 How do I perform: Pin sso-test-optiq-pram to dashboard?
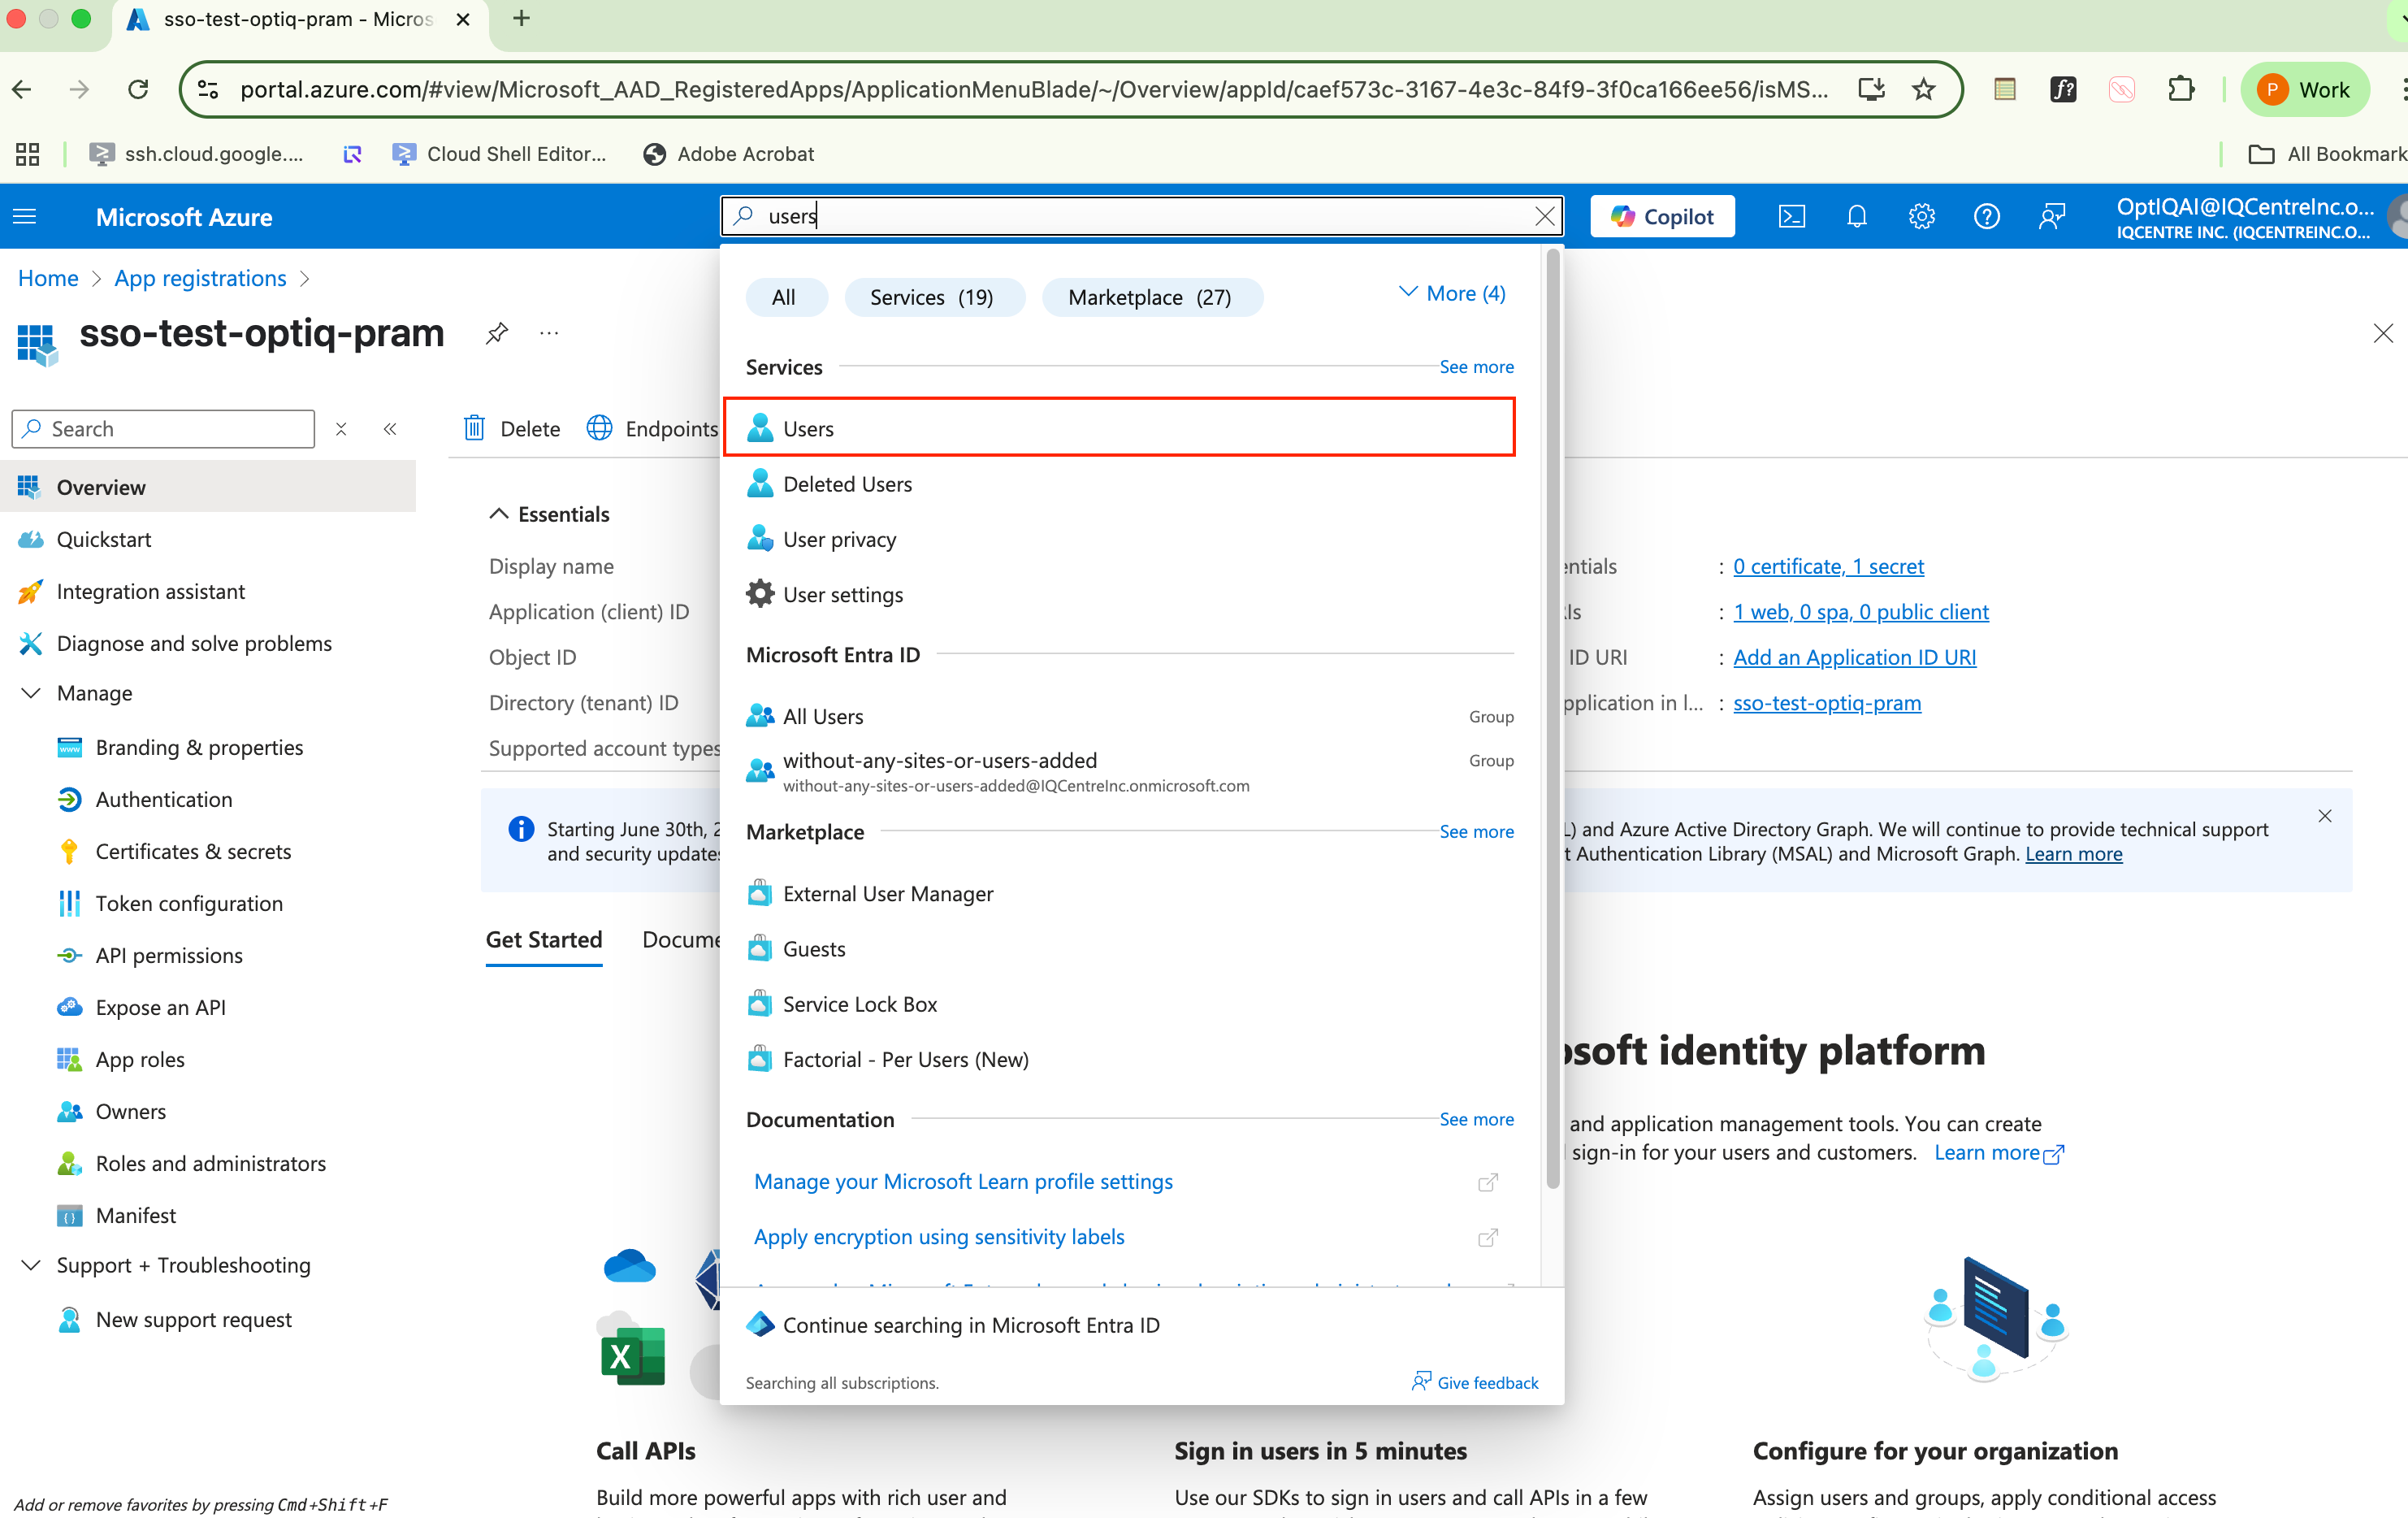pyautogui.click(x=497, y=333)
